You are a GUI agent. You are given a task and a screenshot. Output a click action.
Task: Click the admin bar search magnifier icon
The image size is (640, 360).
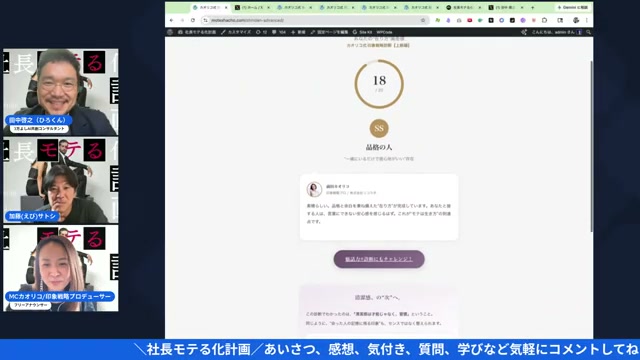point(589,32)
